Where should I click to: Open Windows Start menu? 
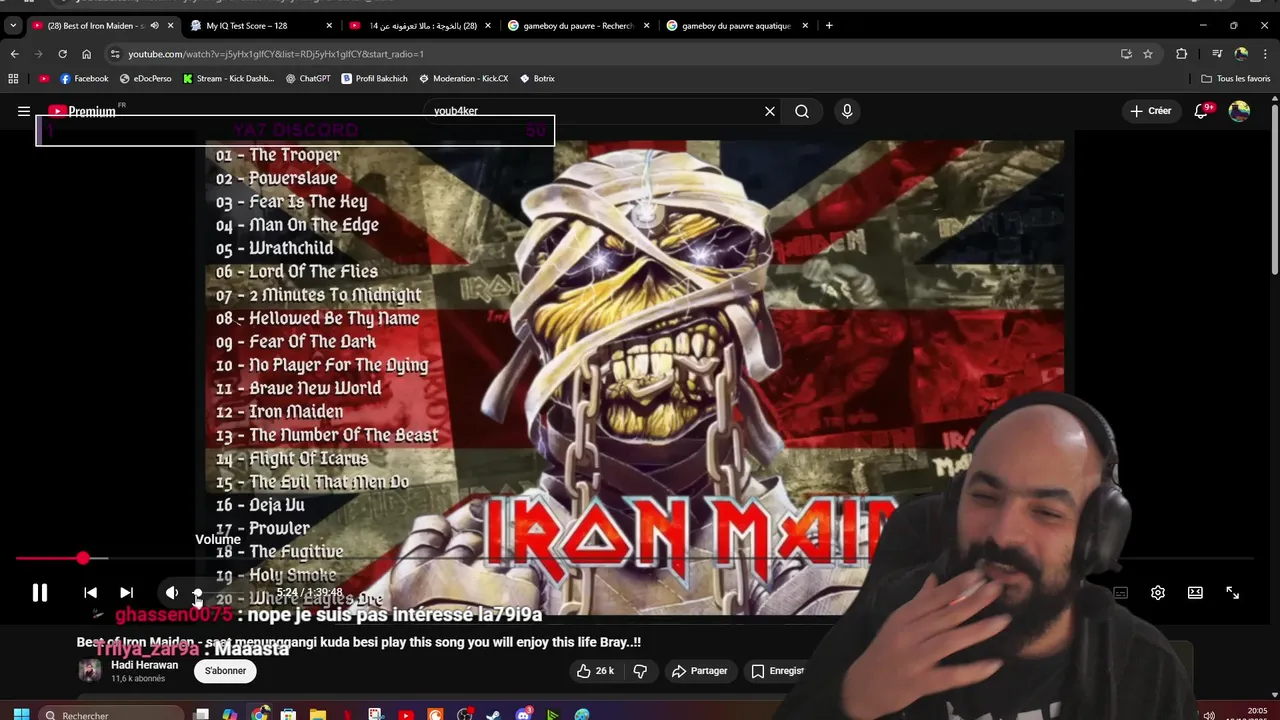coord(21,714)
